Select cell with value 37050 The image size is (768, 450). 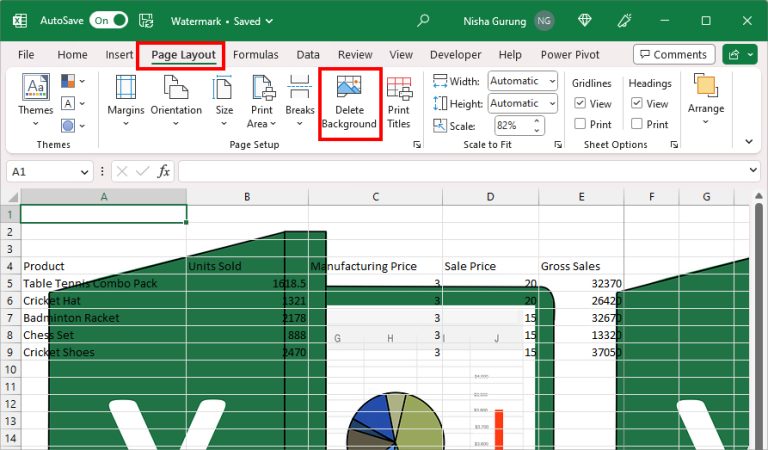click(581, 352)
